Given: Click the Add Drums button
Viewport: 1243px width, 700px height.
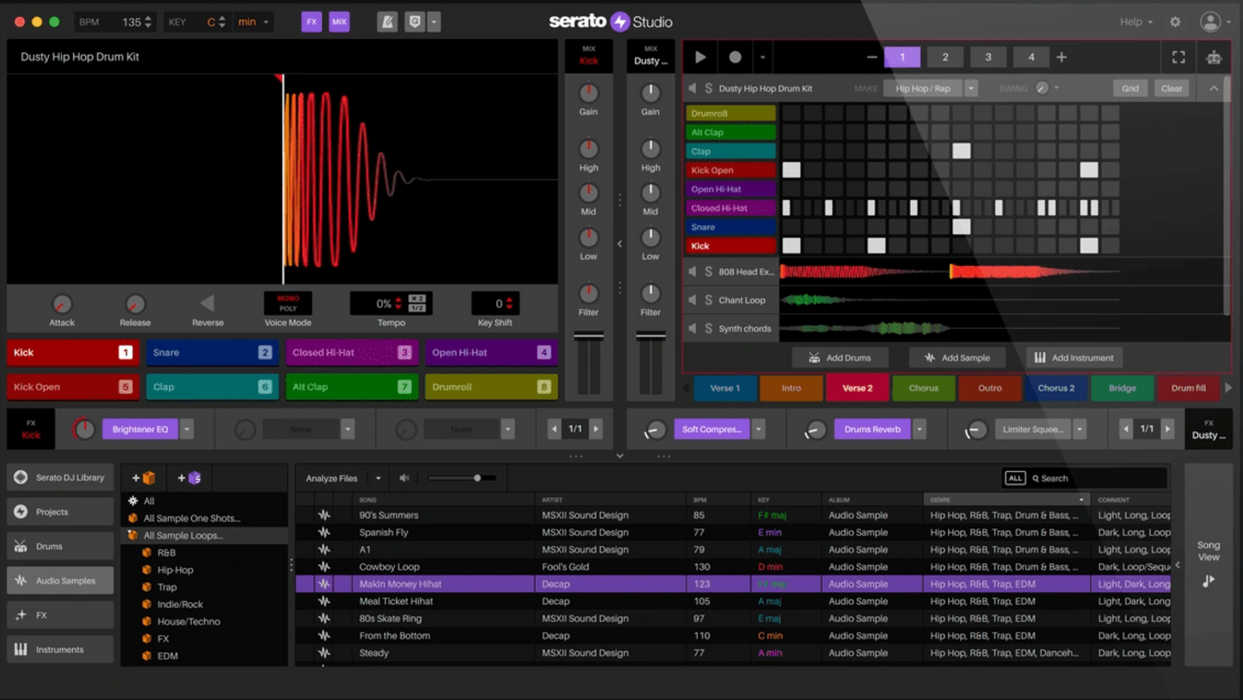Looking at the screenshot, I should click(840, 358).
